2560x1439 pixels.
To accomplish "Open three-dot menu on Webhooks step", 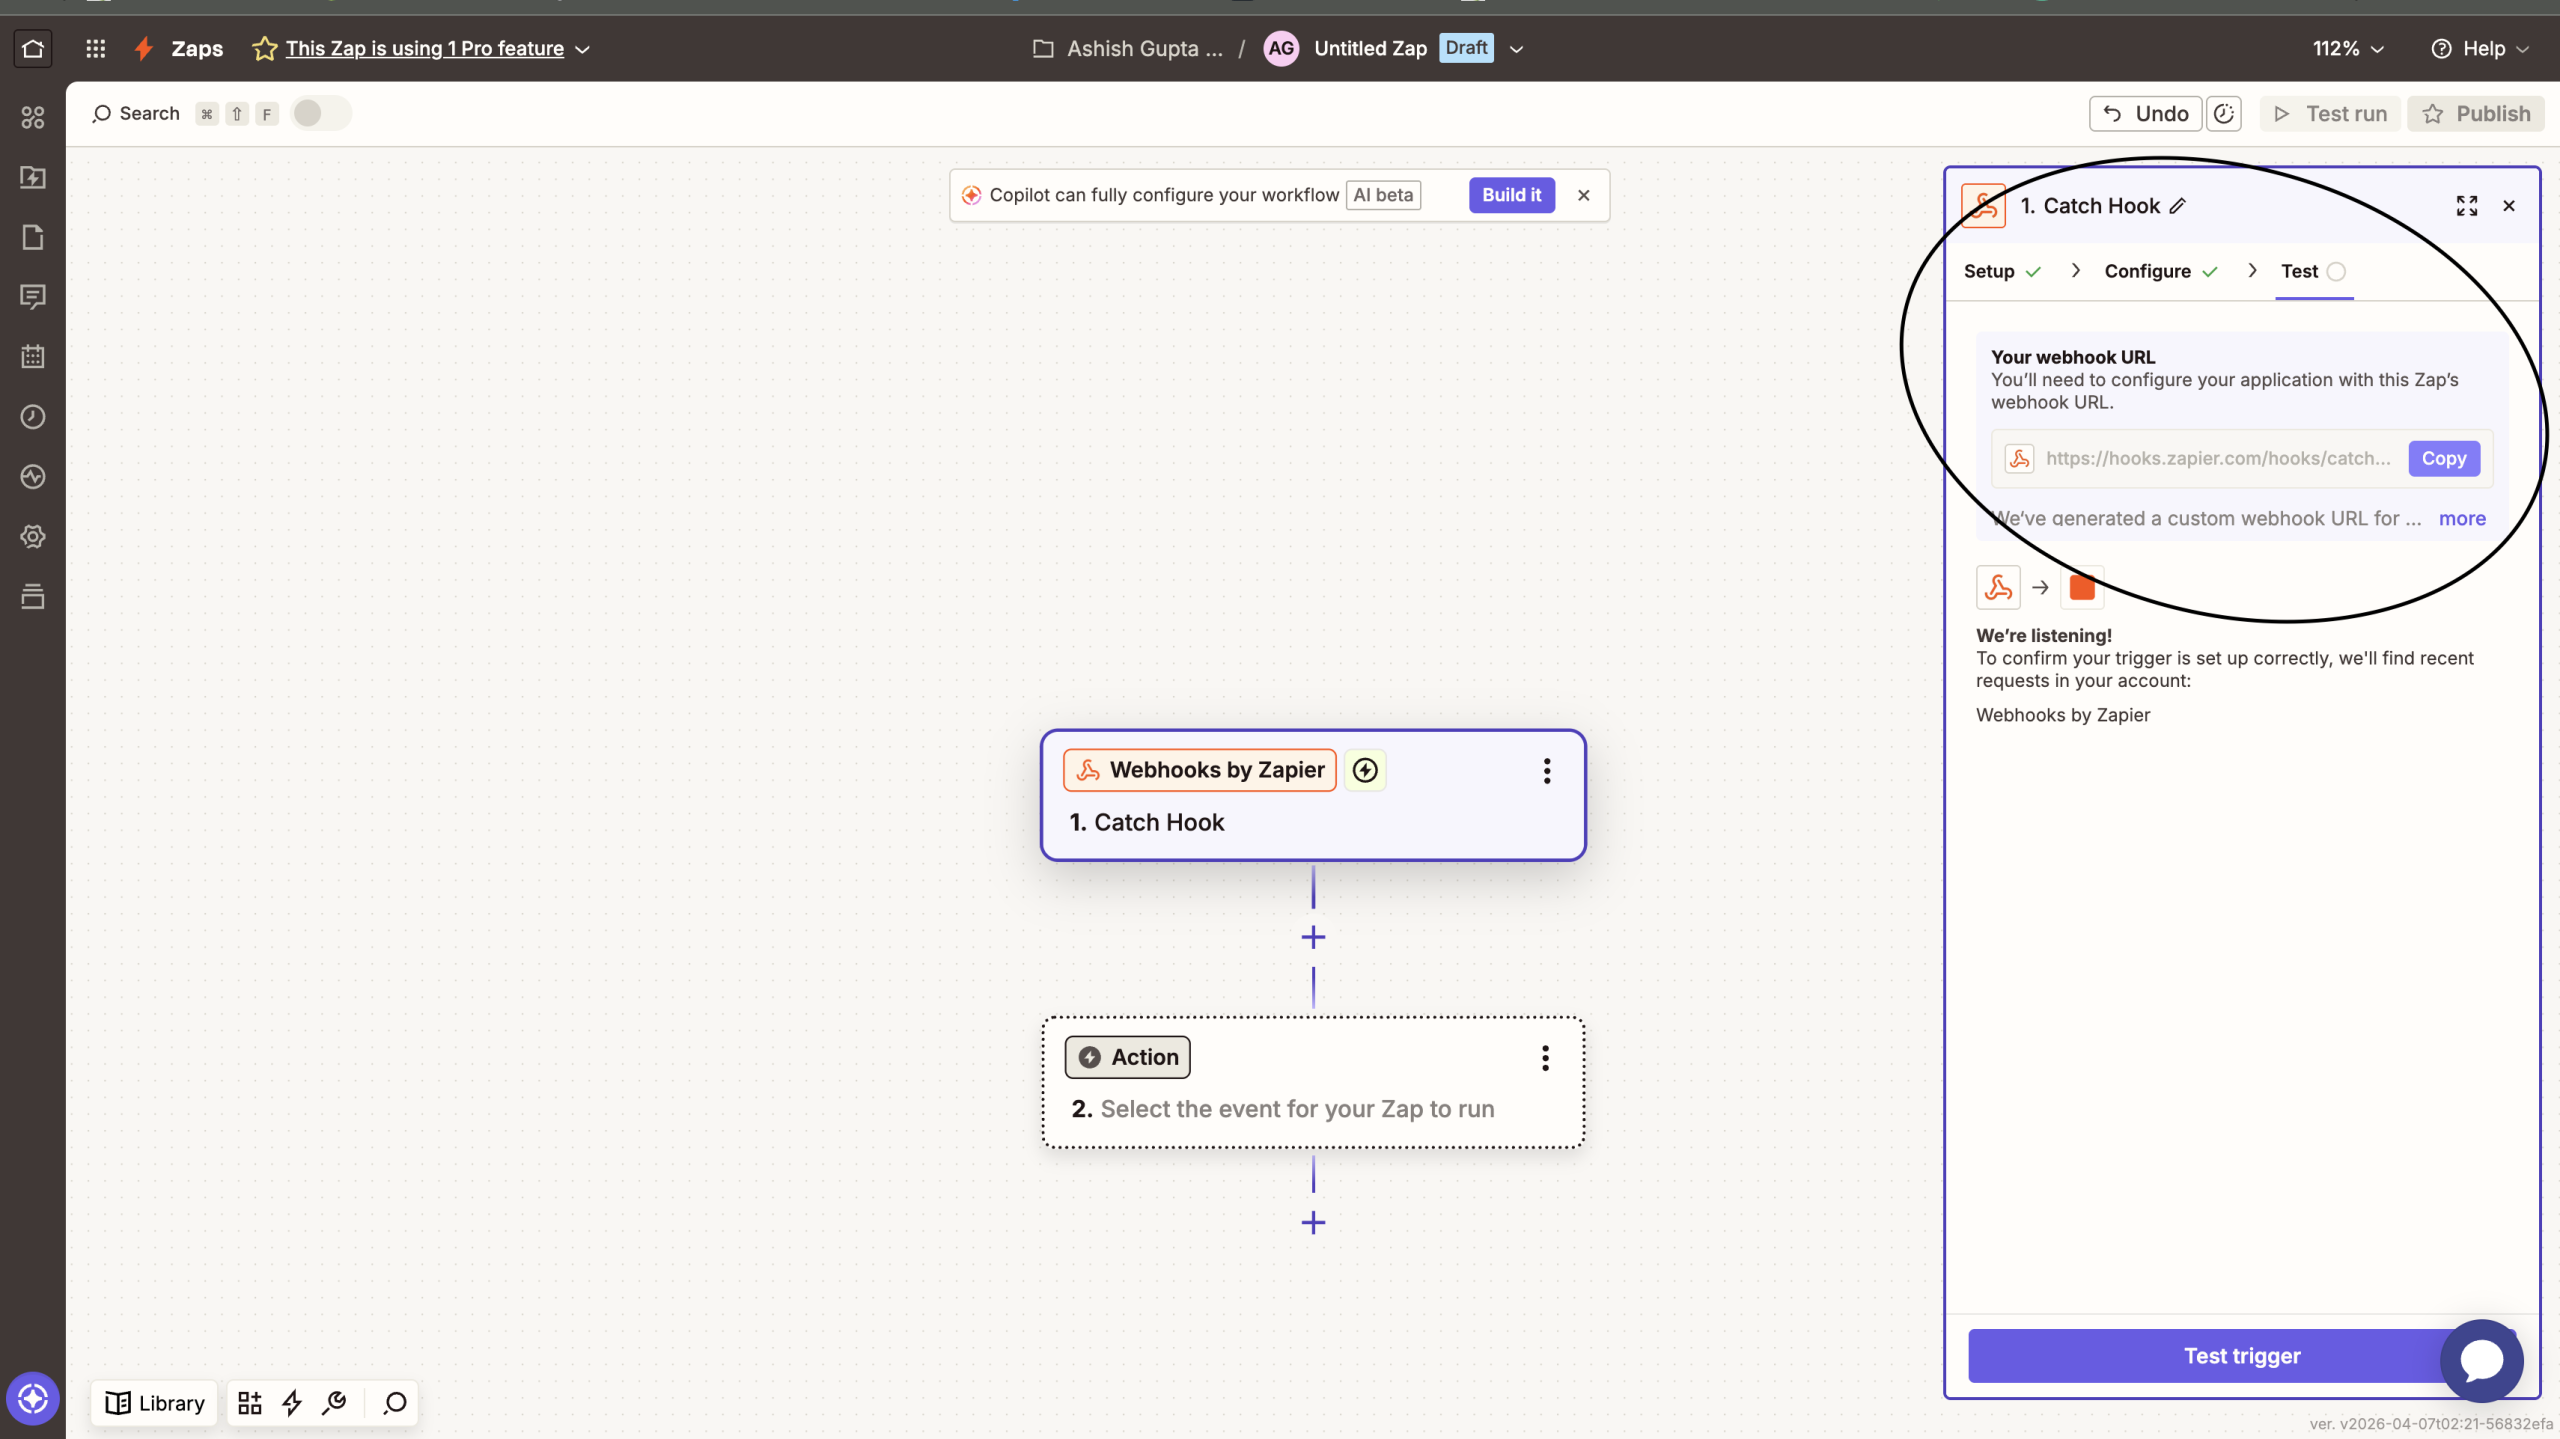I will (x=1546, y=771).
